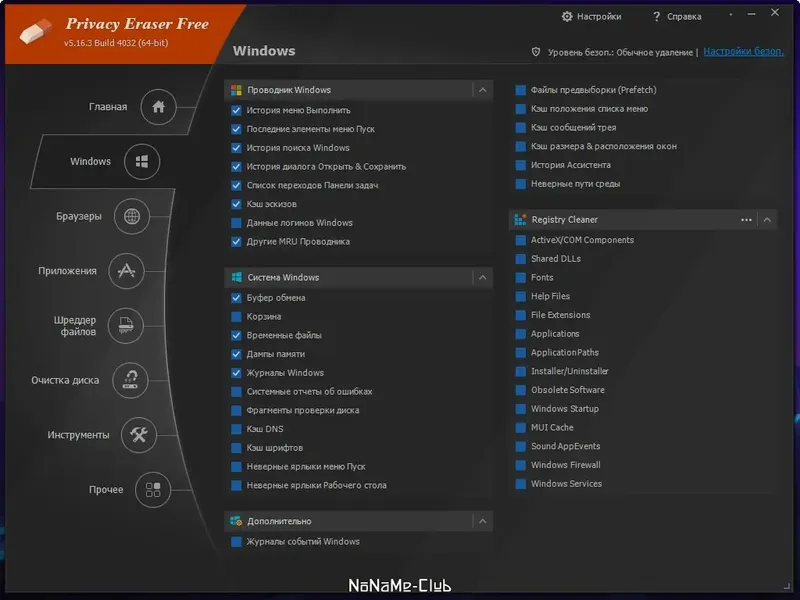Screen dimensions: 800x600
Task: Collapse the Registry Cleaner section
Action: (767, 219)
